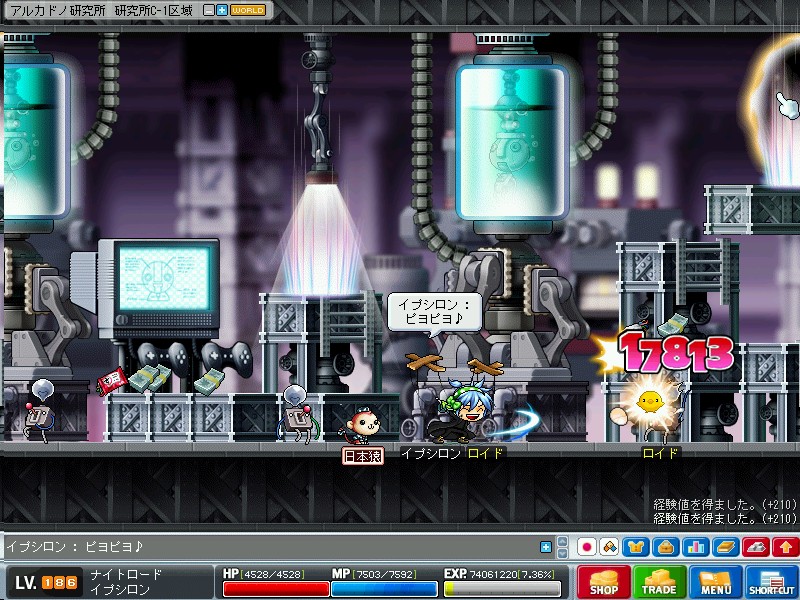Click the red dropped item on platform

point(112,381)
